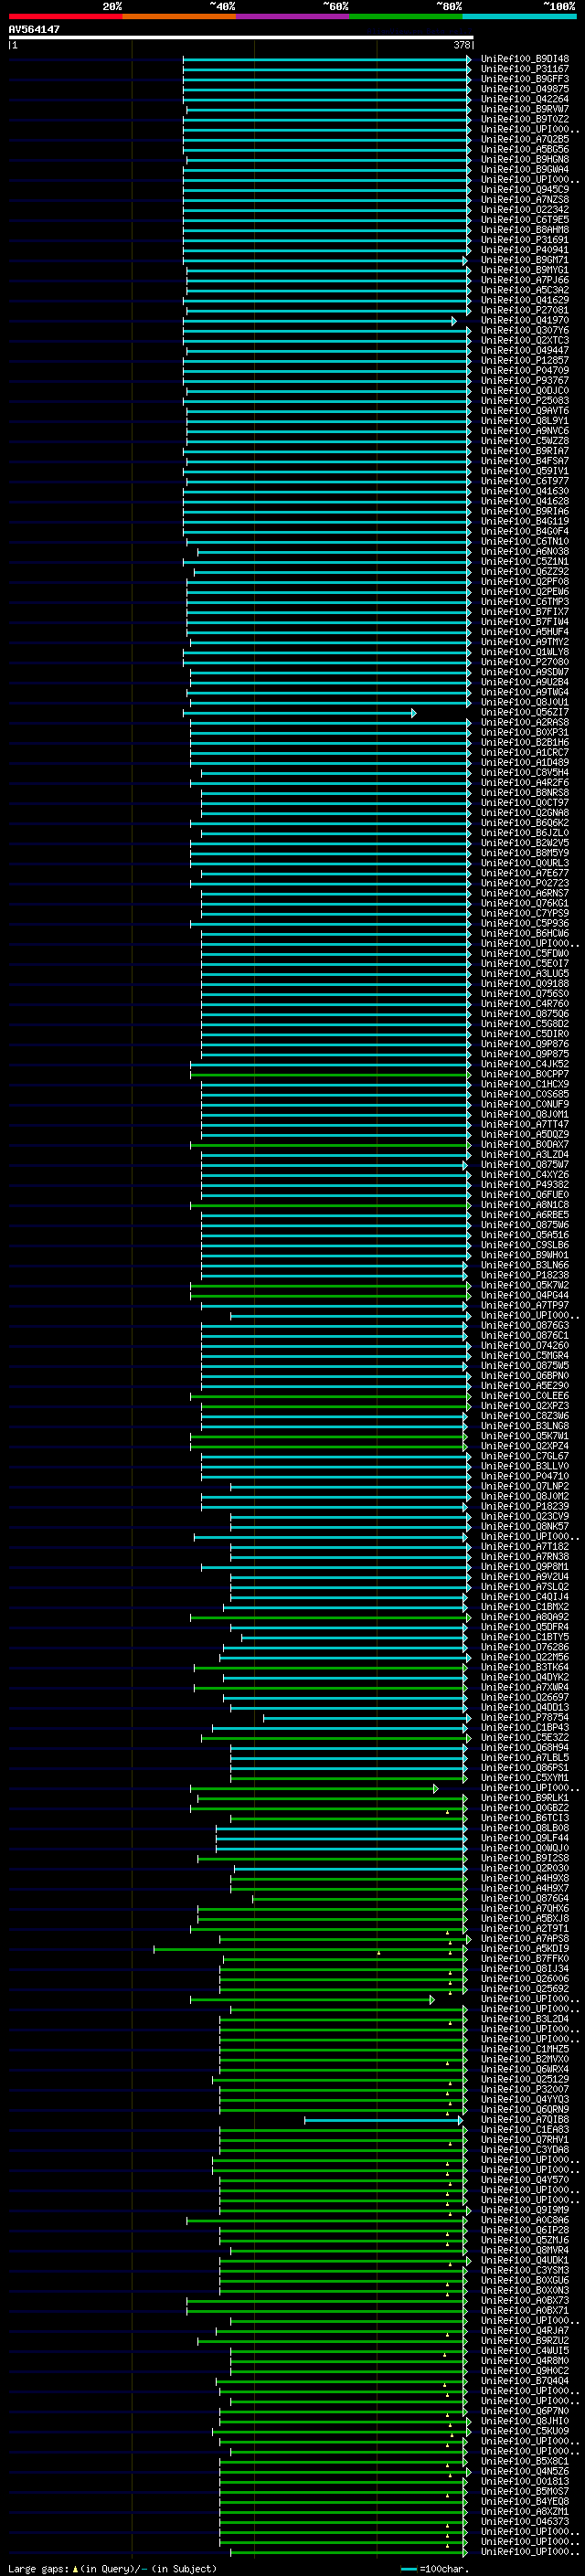This screenshot has height=2576, width=585.
Task: Click the UniRef100_Q41970 label
Action: 525,321
